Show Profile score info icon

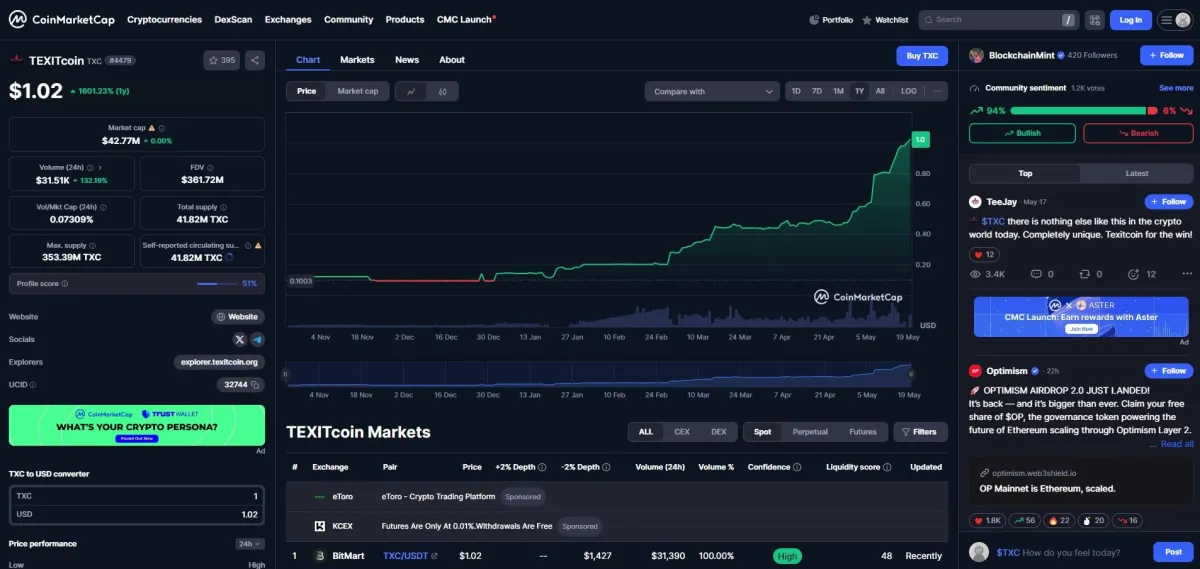point(65,284)
